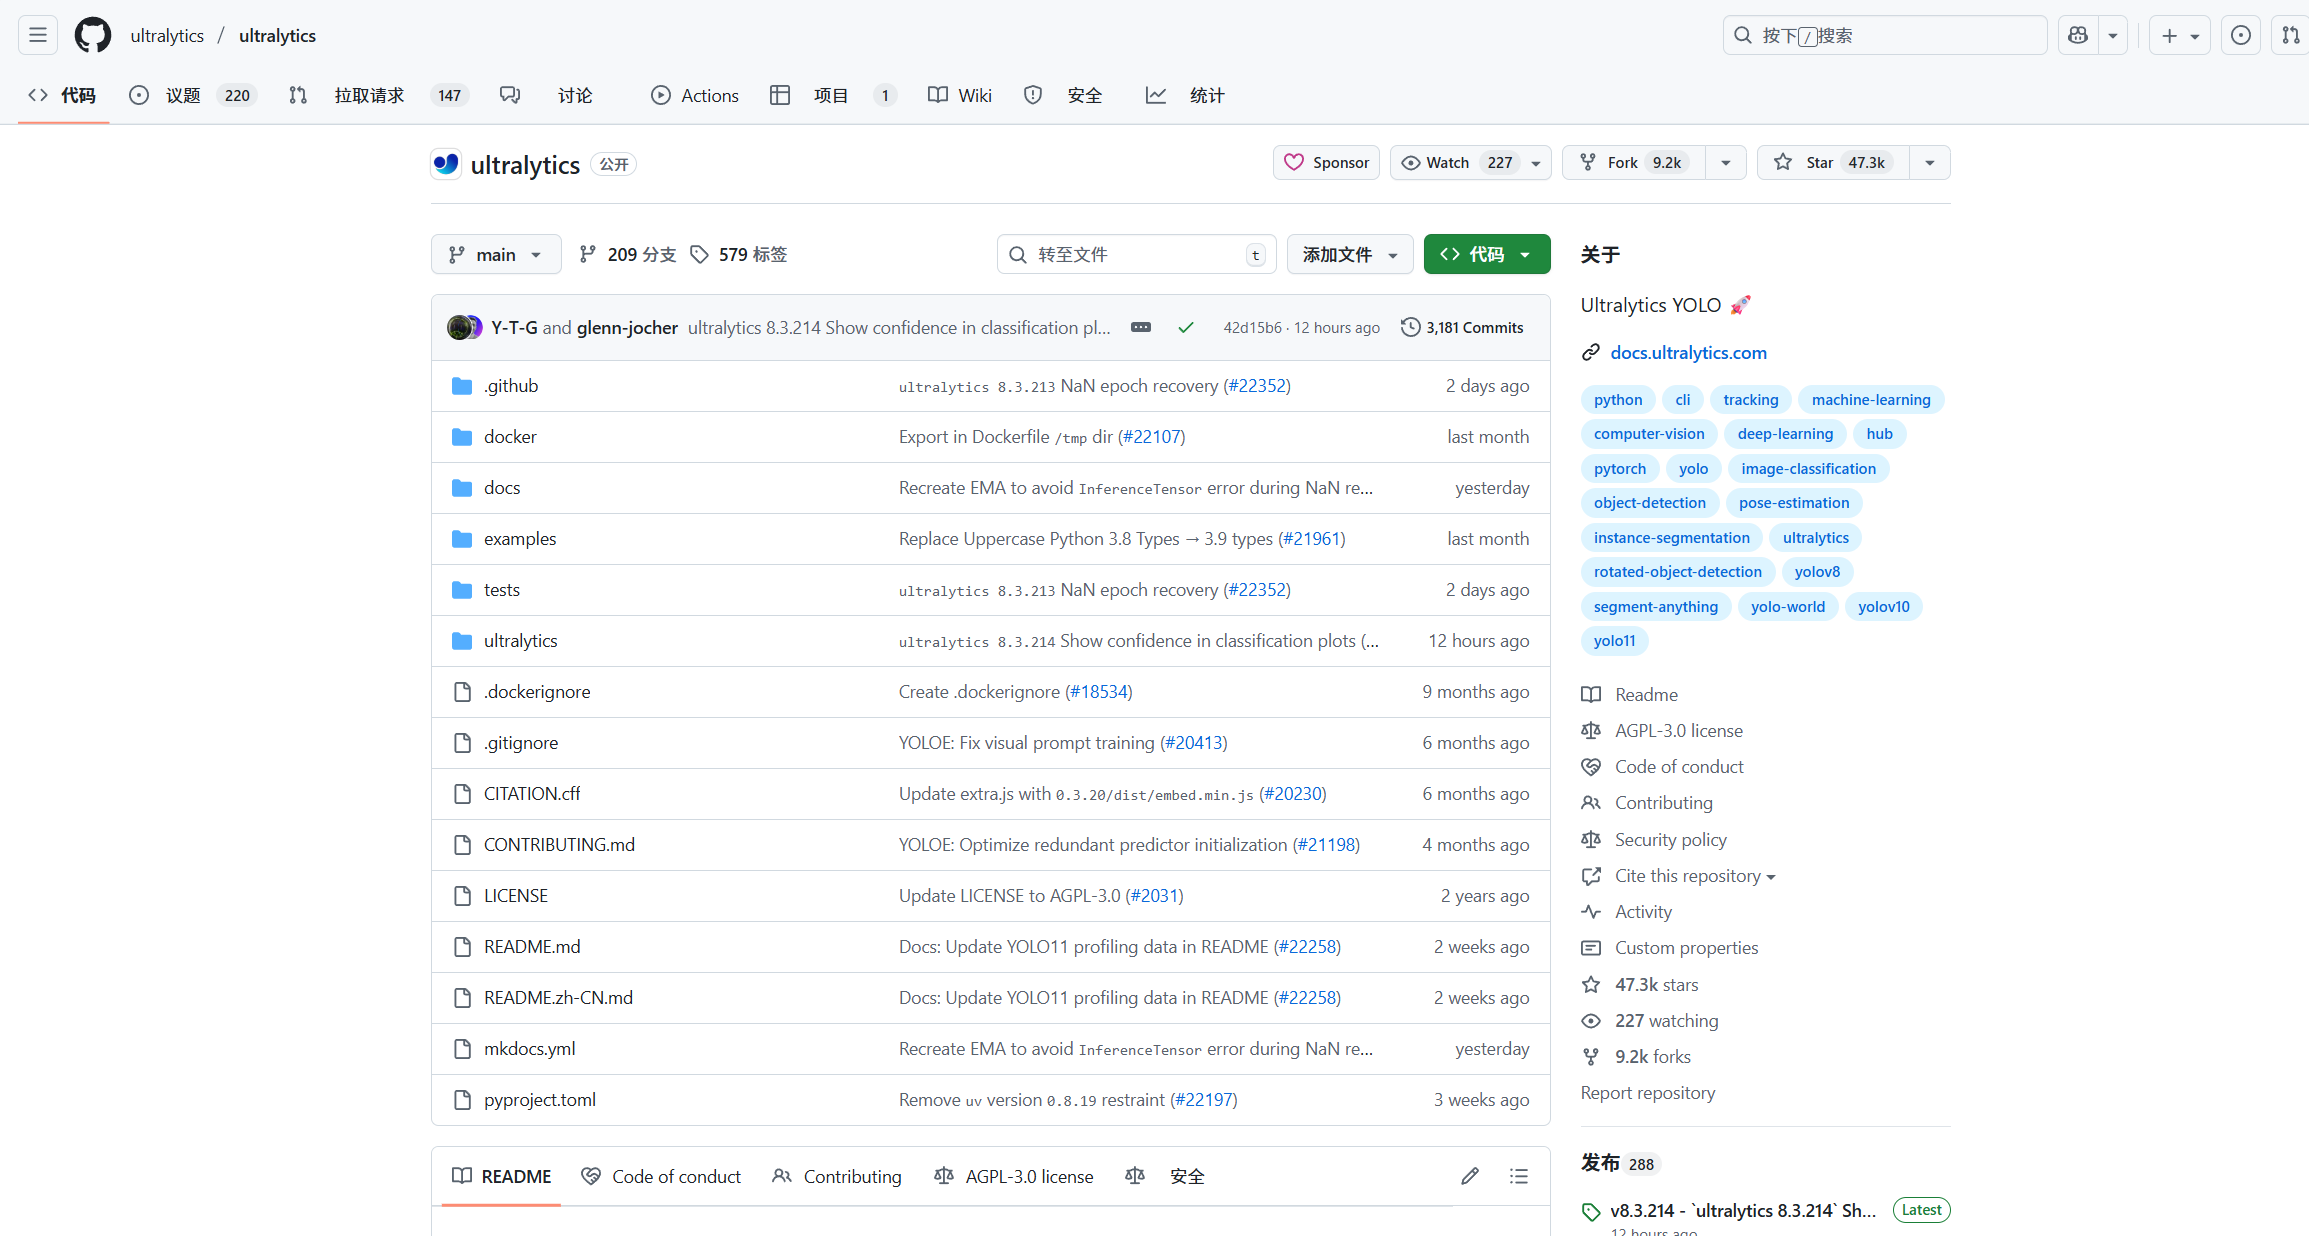
Task: Click the GitHub logo icon
Action: pyautogui.click(x=93, y=35)
